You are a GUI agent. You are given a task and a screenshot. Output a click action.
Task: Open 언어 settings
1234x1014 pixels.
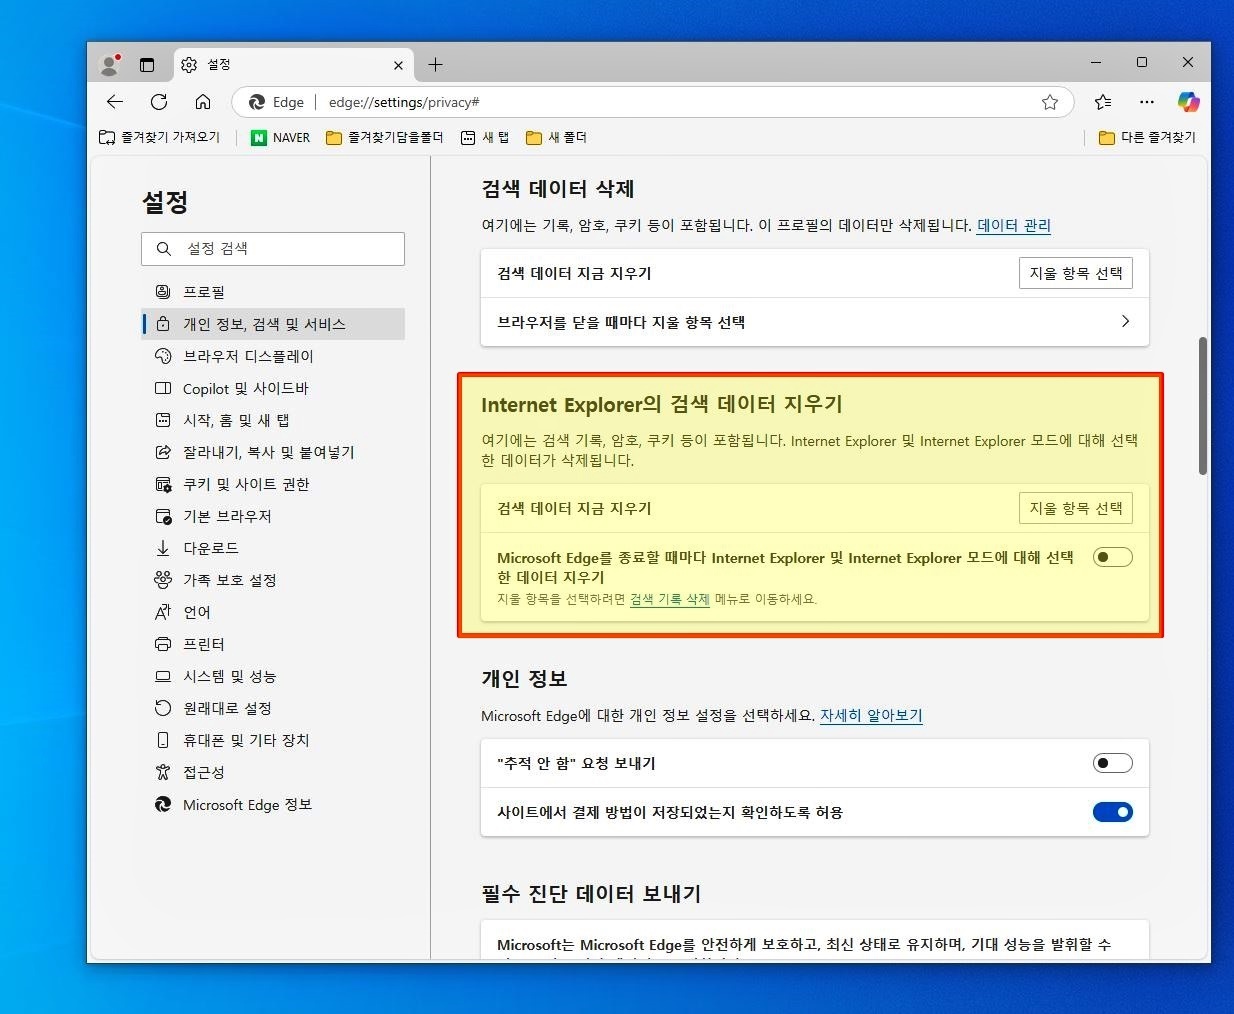tap(273, 612)
